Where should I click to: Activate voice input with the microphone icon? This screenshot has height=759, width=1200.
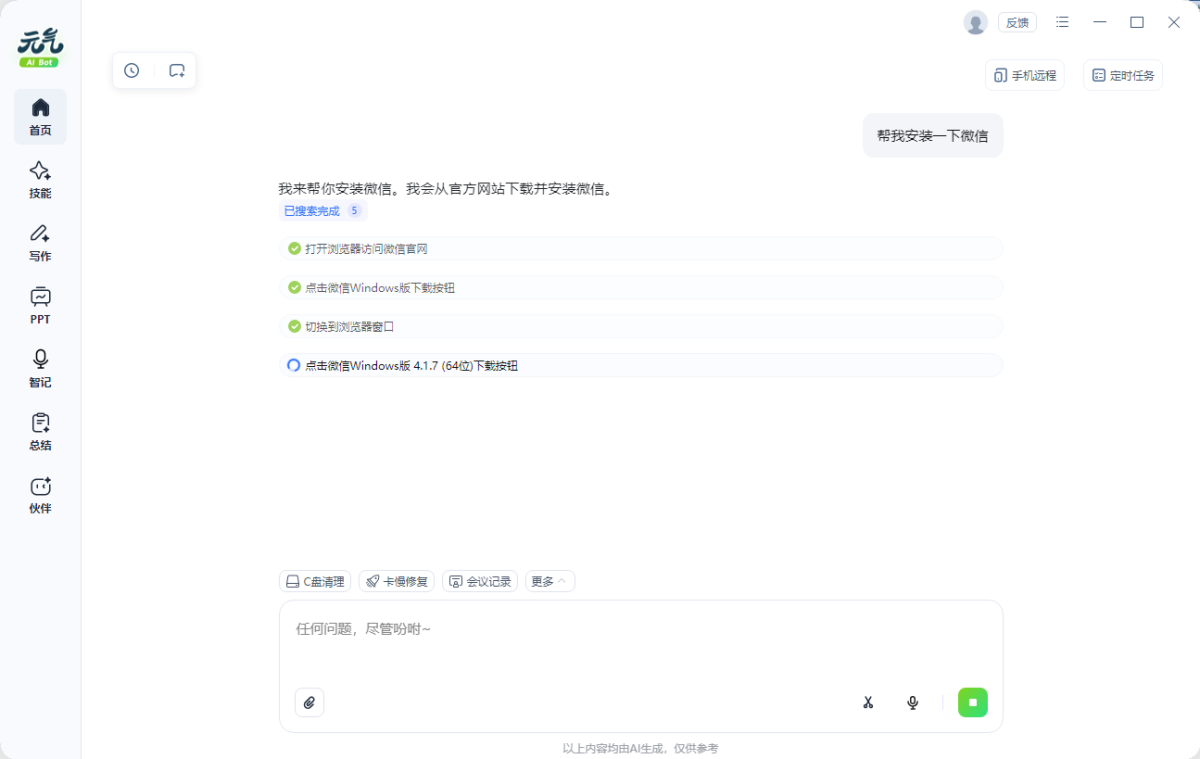coord(912,702)
